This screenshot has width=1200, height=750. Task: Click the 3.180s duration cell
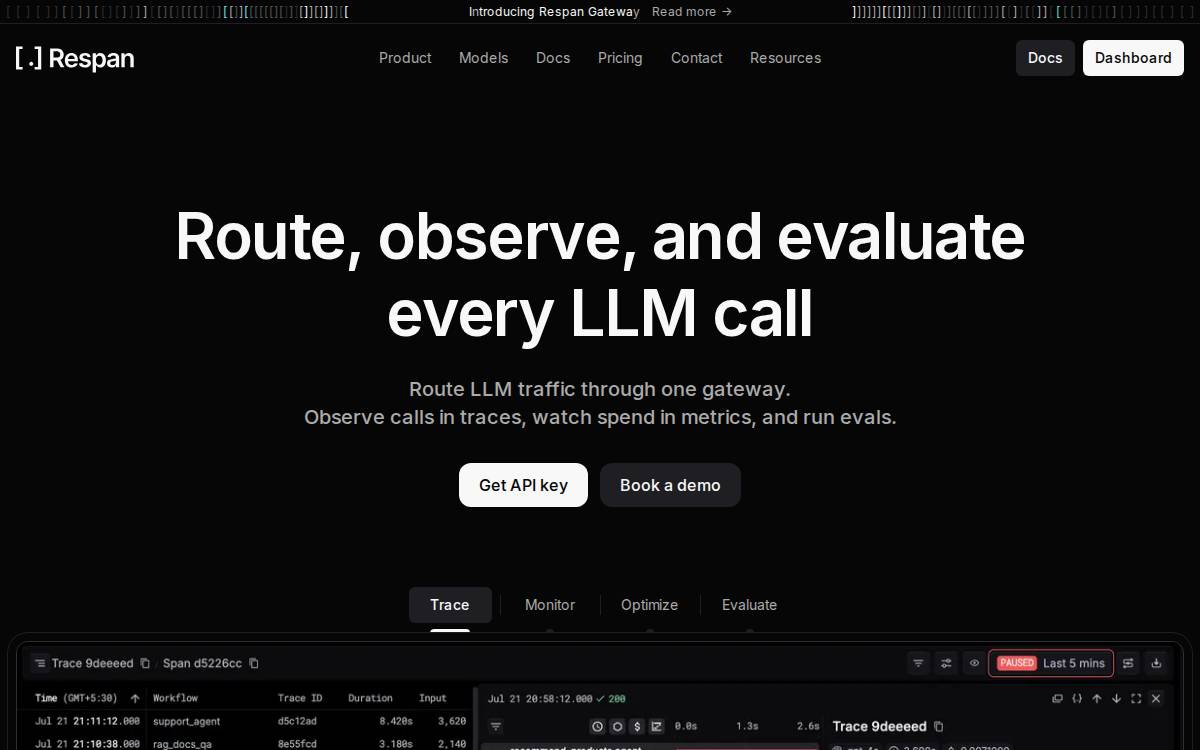[396, 744]
